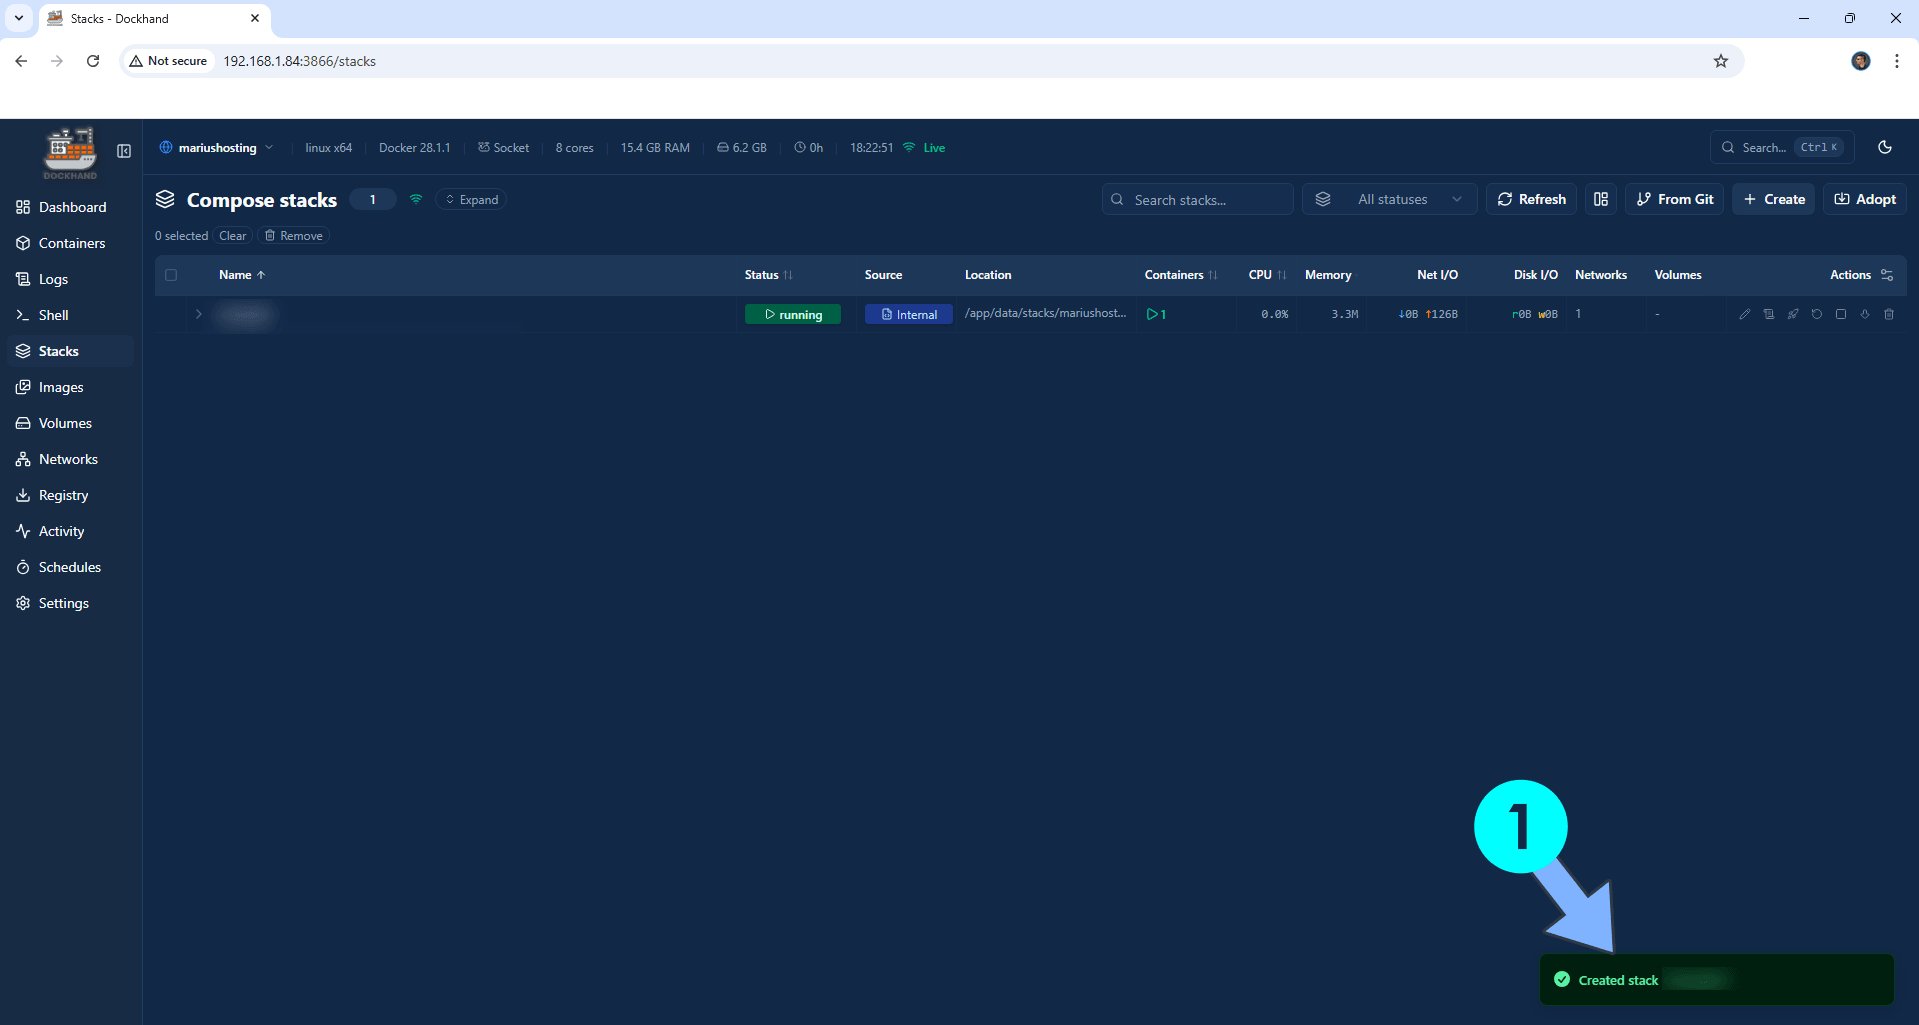Screen dimensions: 1919x1025
Task: Click the Adopt button
Action: point(1864,199)
